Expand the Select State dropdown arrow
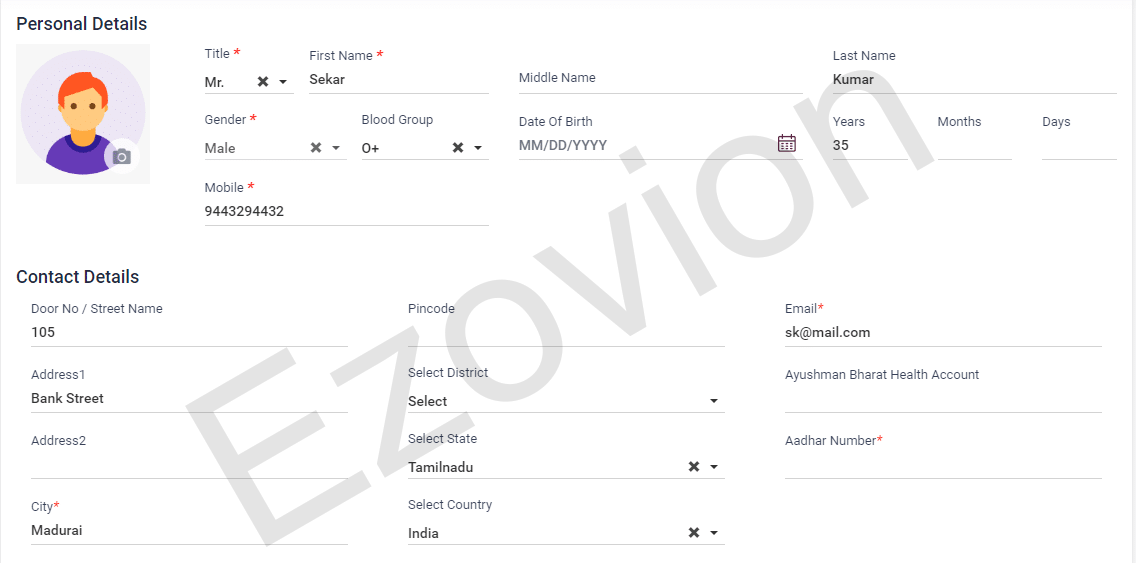1136x563 pixels. click(714, 467)
